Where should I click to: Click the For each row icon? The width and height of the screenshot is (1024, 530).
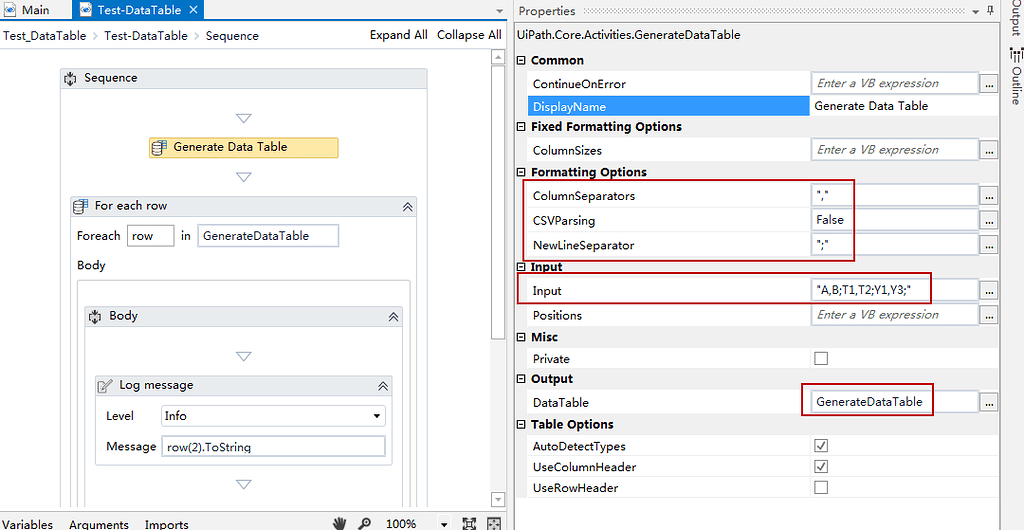80,206
